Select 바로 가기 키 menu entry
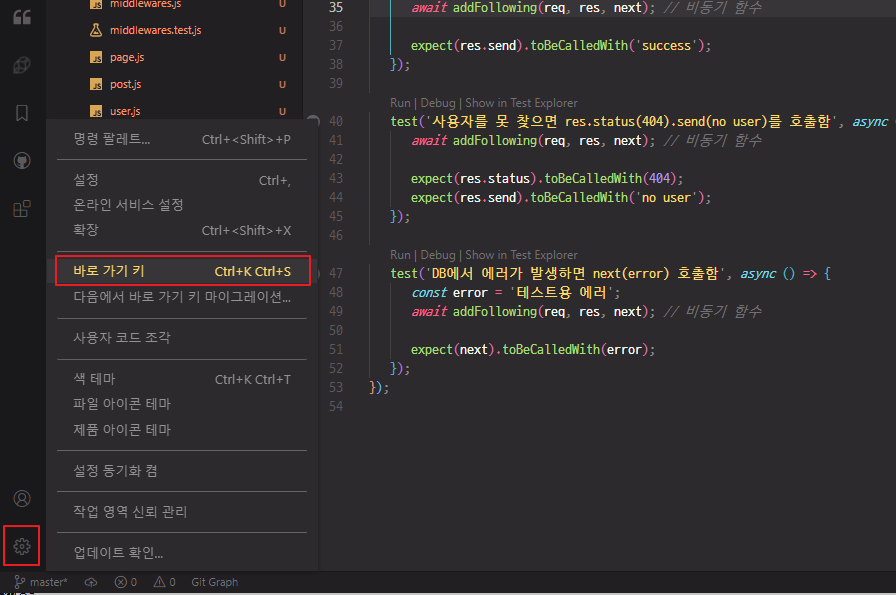The width and height of the screenshot is (896, 595). pyautogui.click(x=182, y=271)
